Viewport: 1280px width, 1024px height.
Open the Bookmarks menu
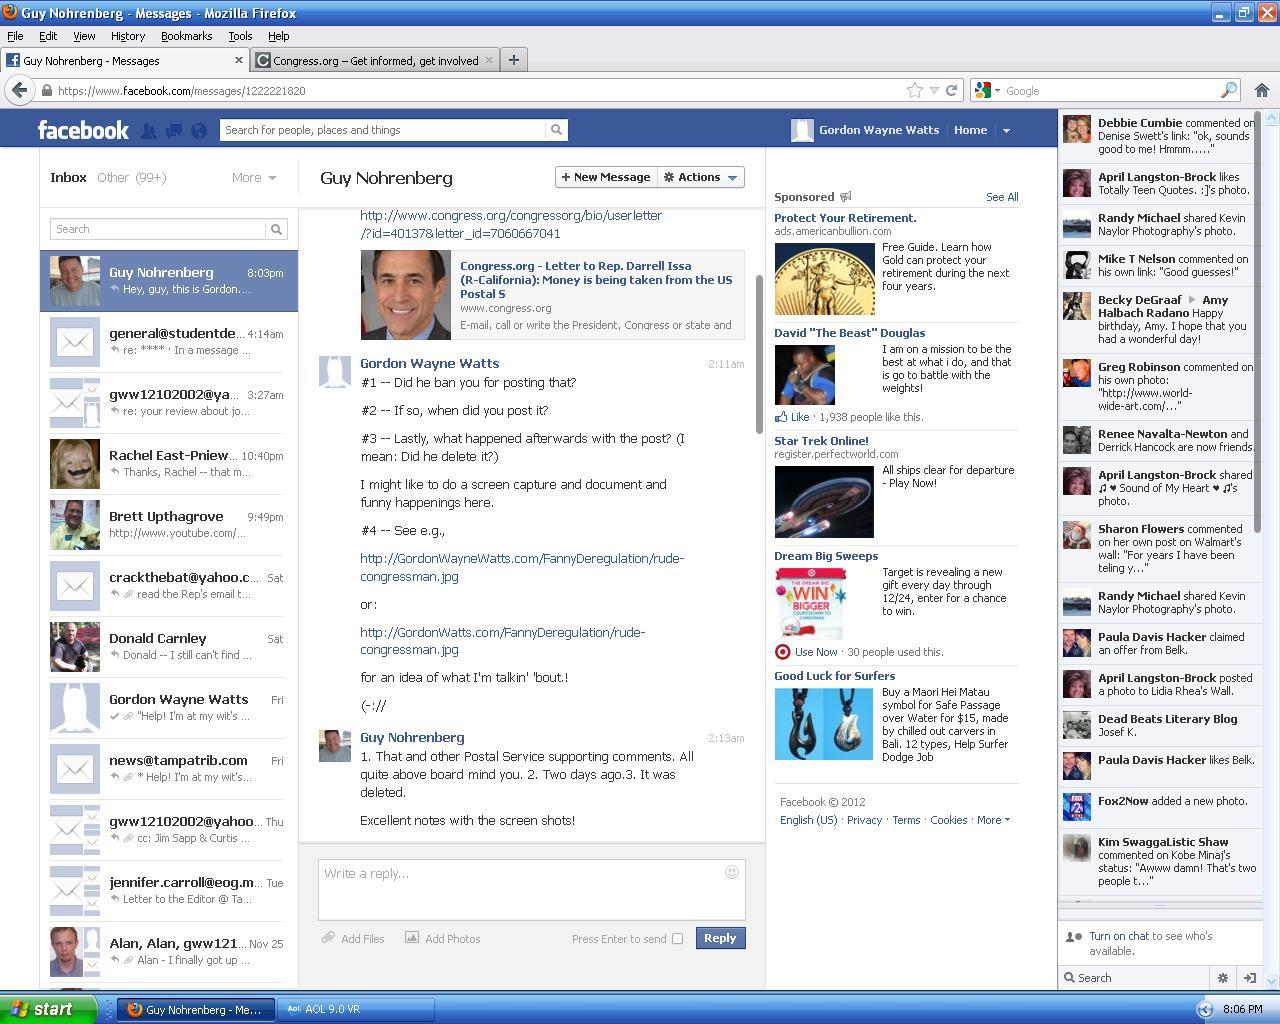(186, 36)
